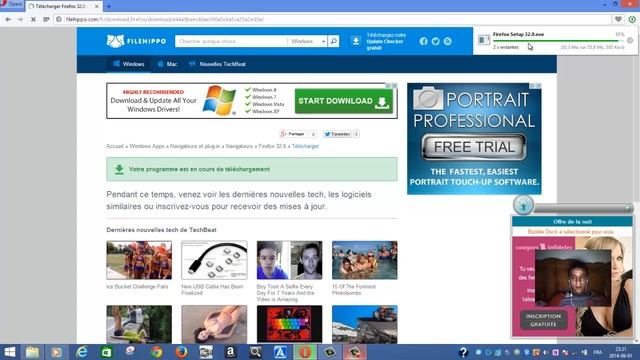Click the browser forward arrow

click(20, 19)
